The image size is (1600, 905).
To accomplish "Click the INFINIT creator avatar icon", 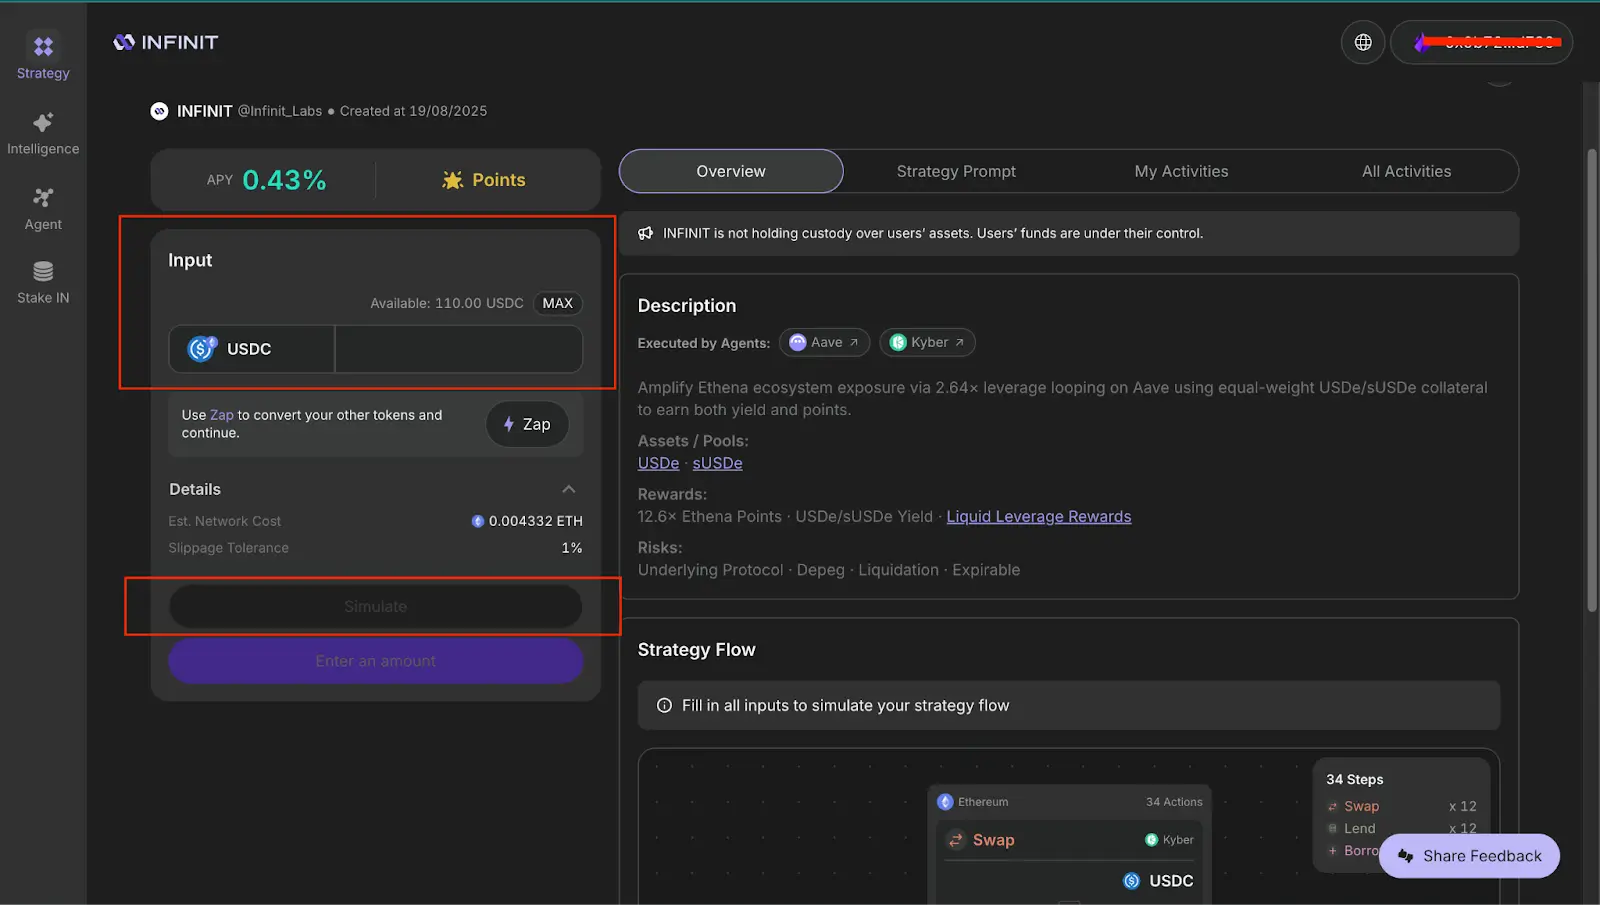I will click(159, 111).
